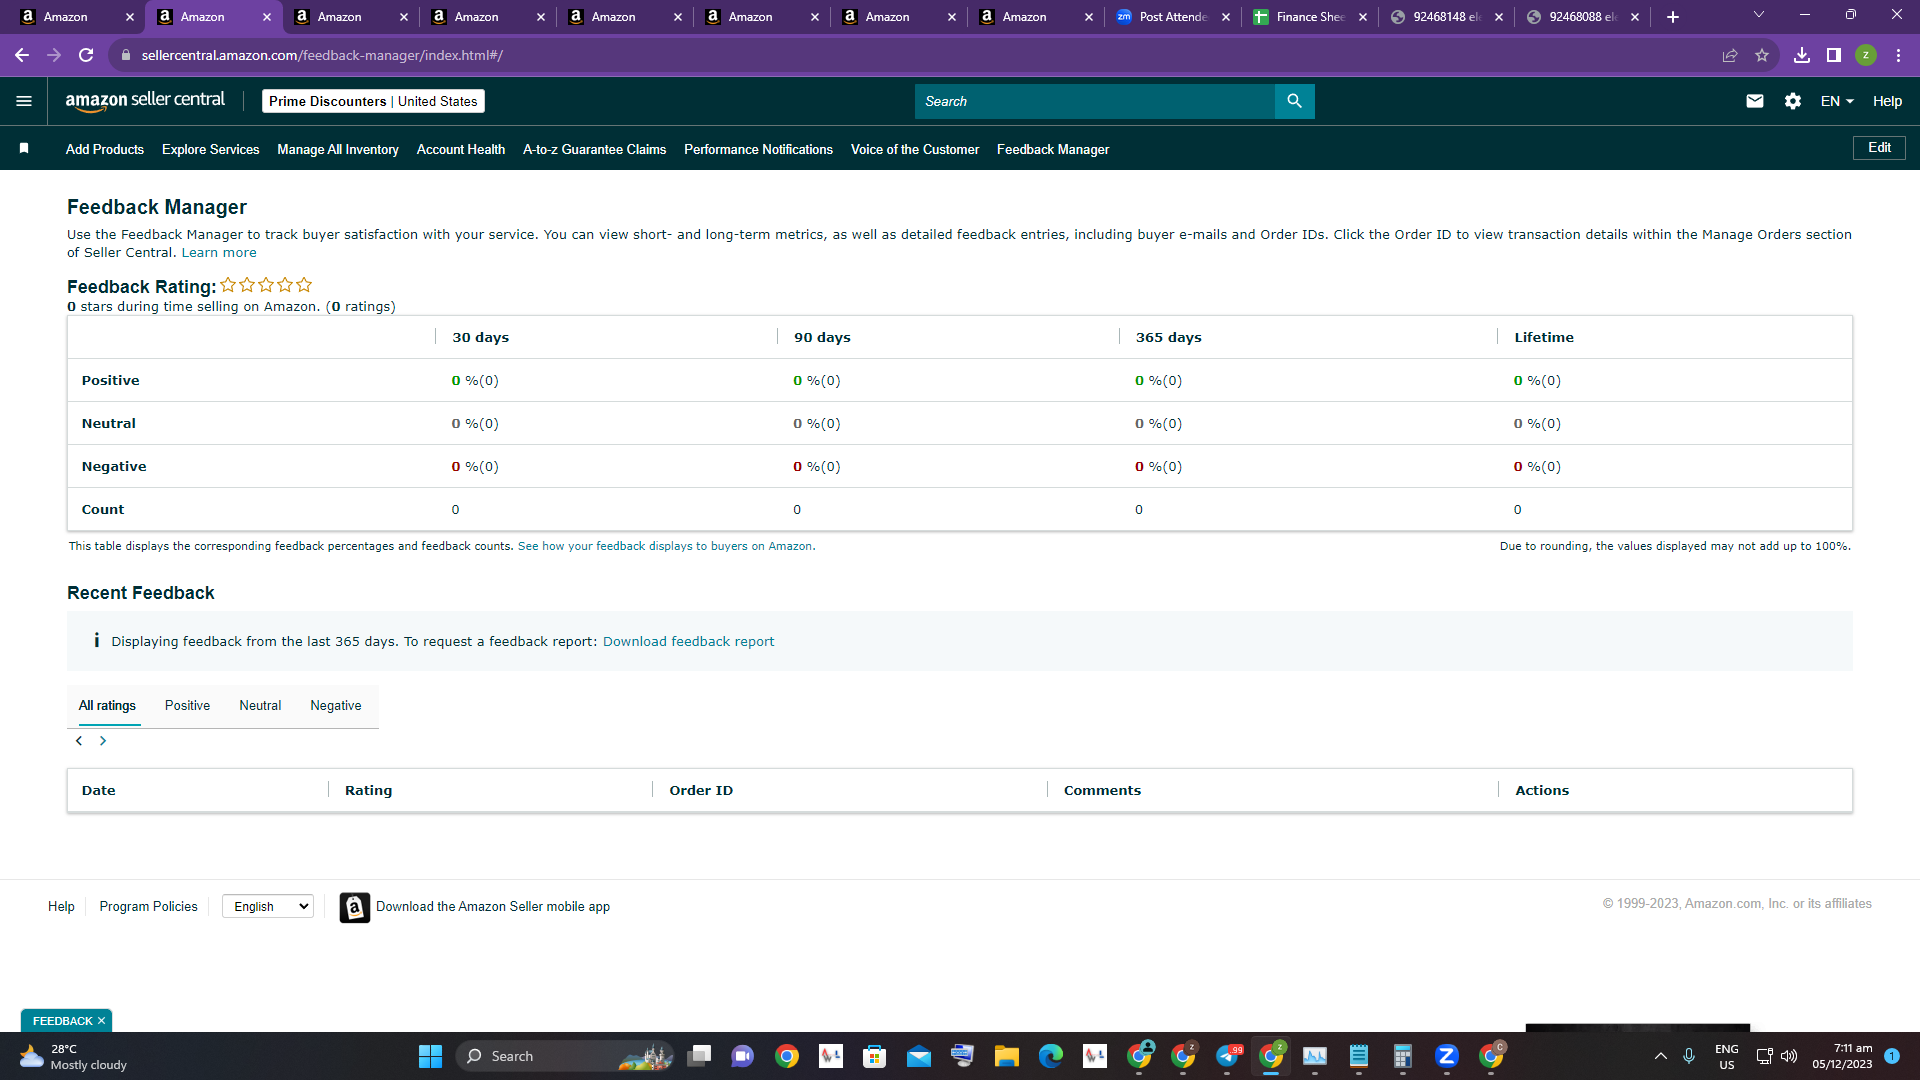
Task: Open Manage All Inventory
Action: (x=338, y=149)
